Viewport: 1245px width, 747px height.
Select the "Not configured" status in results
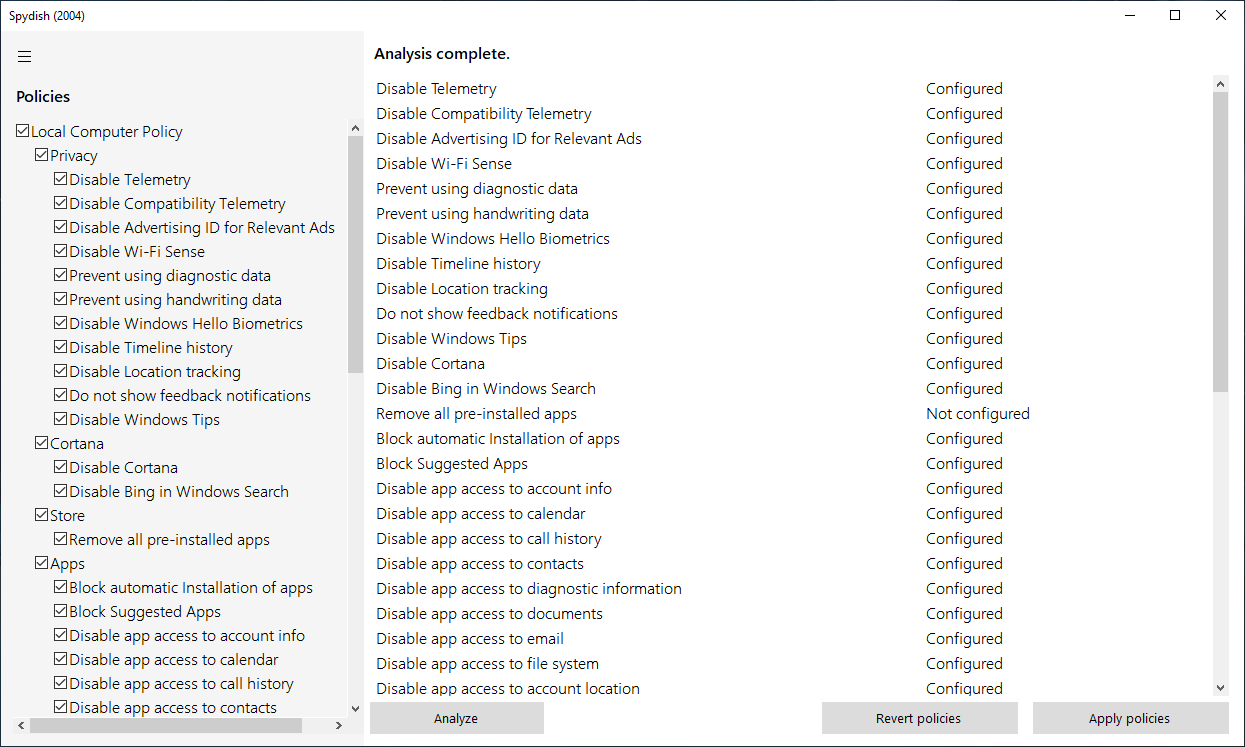[x=977, y=413]
